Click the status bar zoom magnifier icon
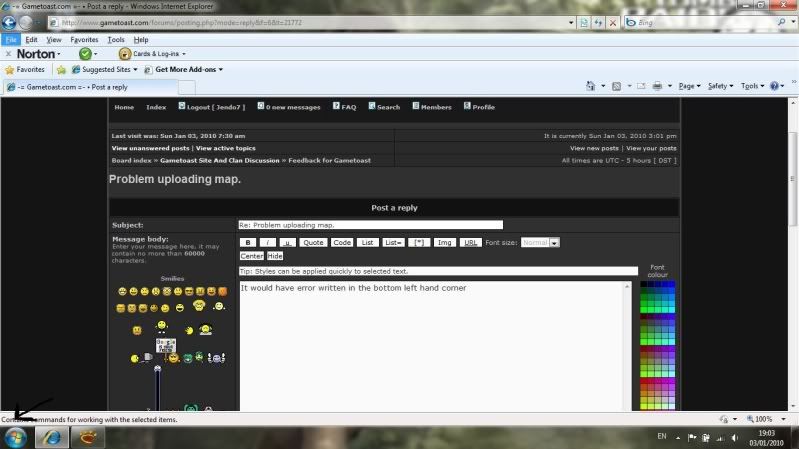This screenshot has height=449, width=799. click(750, 419)
